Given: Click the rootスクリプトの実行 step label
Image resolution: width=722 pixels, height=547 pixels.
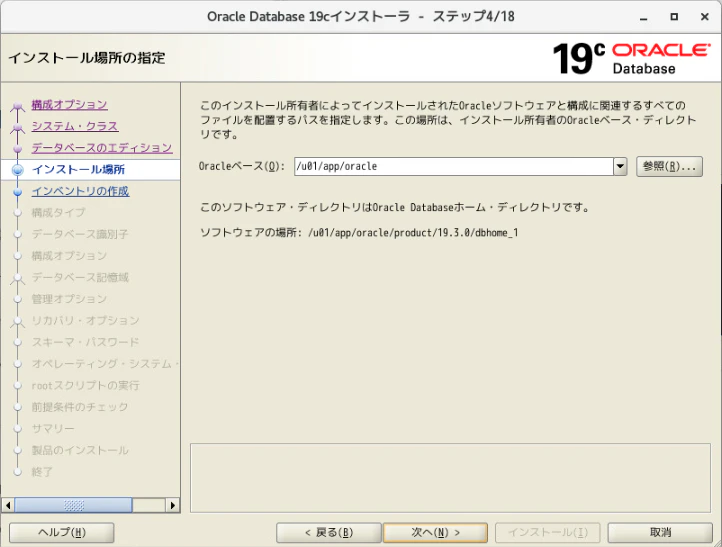Looking at the screenshot, I should click(85, 385).
